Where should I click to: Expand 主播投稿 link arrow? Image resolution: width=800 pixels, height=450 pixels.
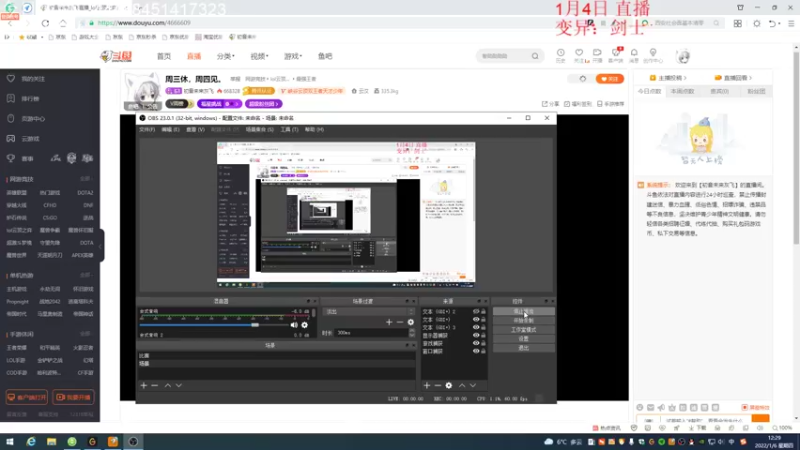click(x=685, y=78)
